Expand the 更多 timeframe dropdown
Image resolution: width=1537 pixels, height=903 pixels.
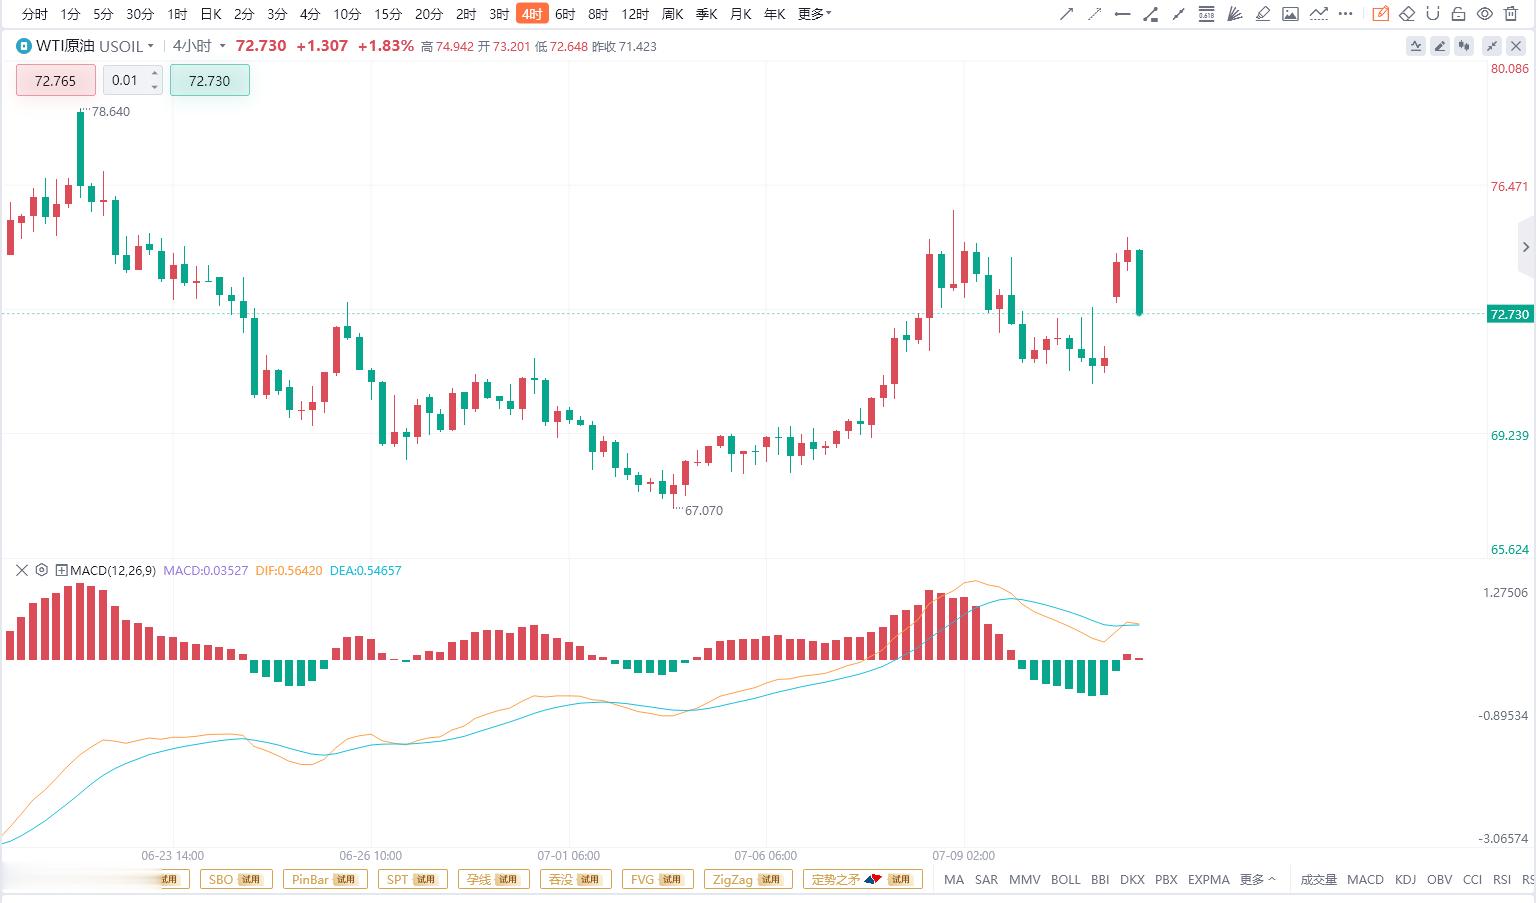pyautogui.click(x=814, y=14)
